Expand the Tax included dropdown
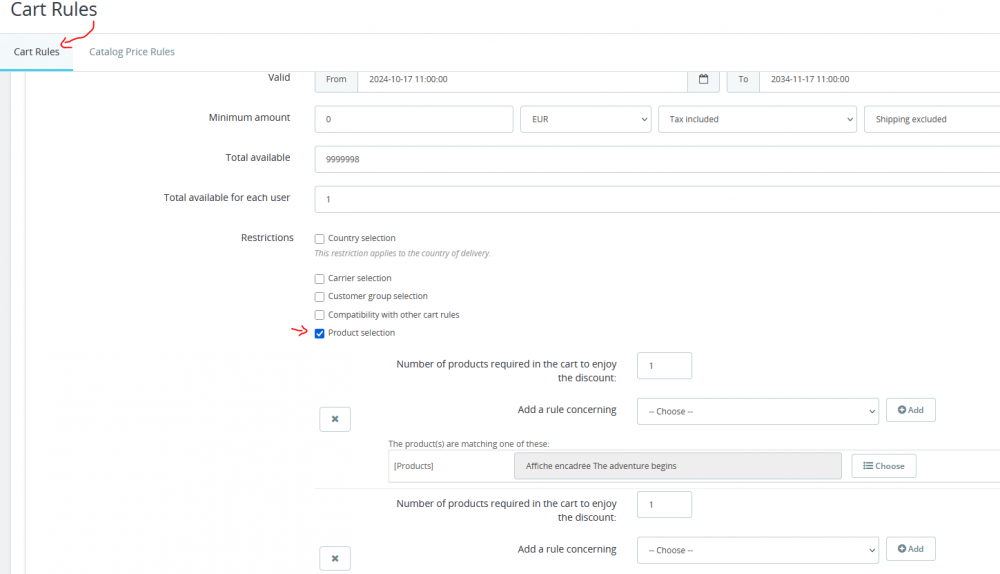The height and width of the screenshot is (574, 1000). tap(757, 119)
